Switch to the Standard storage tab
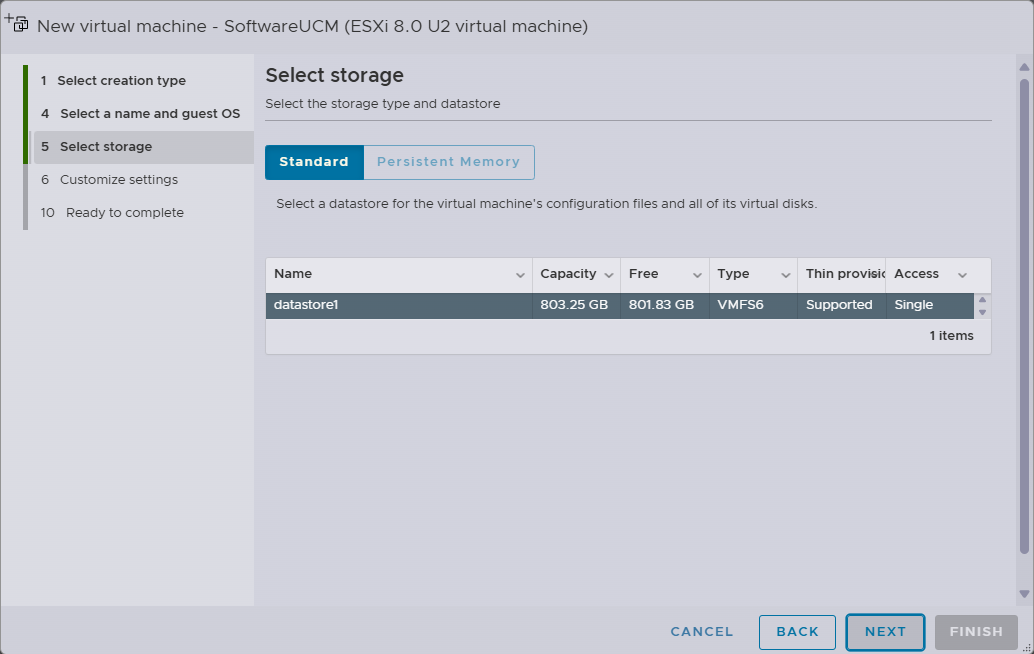 314,162
